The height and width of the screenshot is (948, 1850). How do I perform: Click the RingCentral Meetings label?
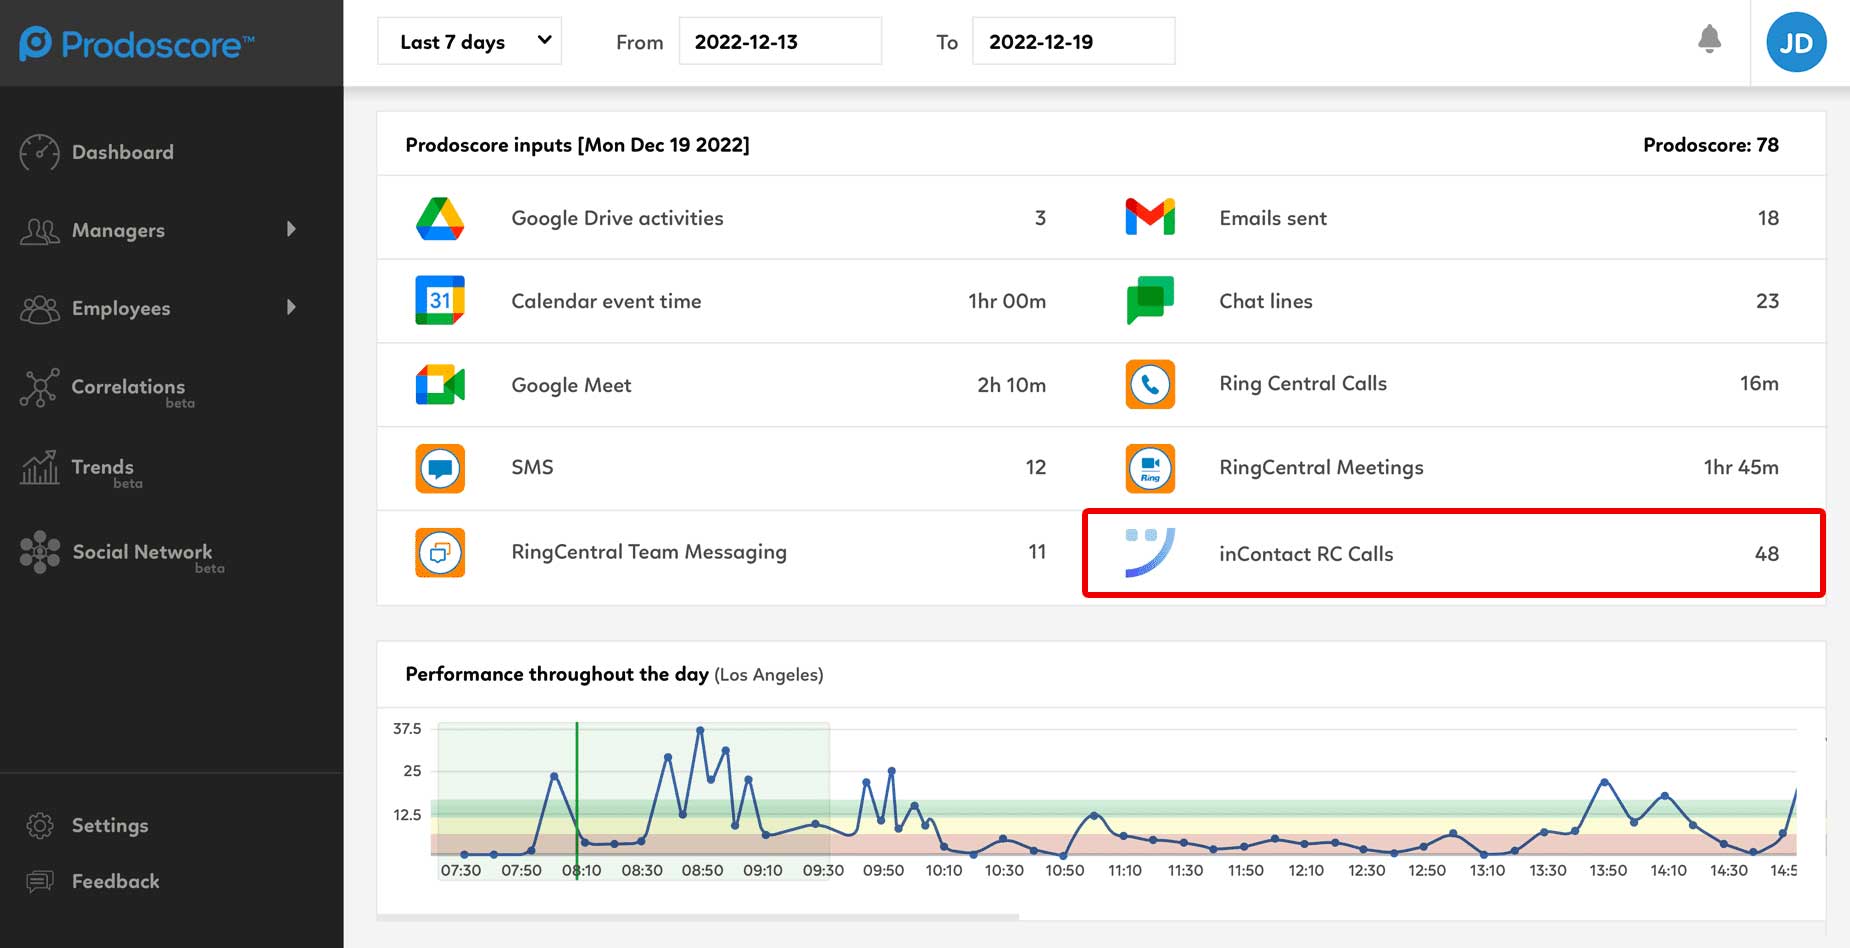pyautogui.click(x=1321, y=467)
